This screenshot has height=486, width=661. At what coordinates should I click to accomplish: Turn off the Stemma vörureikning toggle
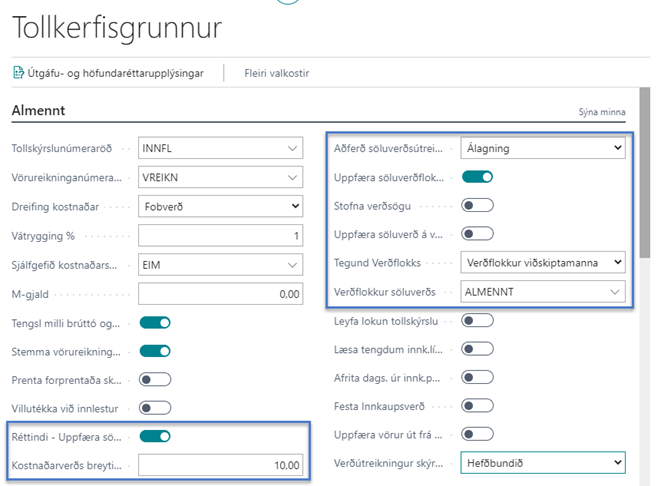pos(155,350)
